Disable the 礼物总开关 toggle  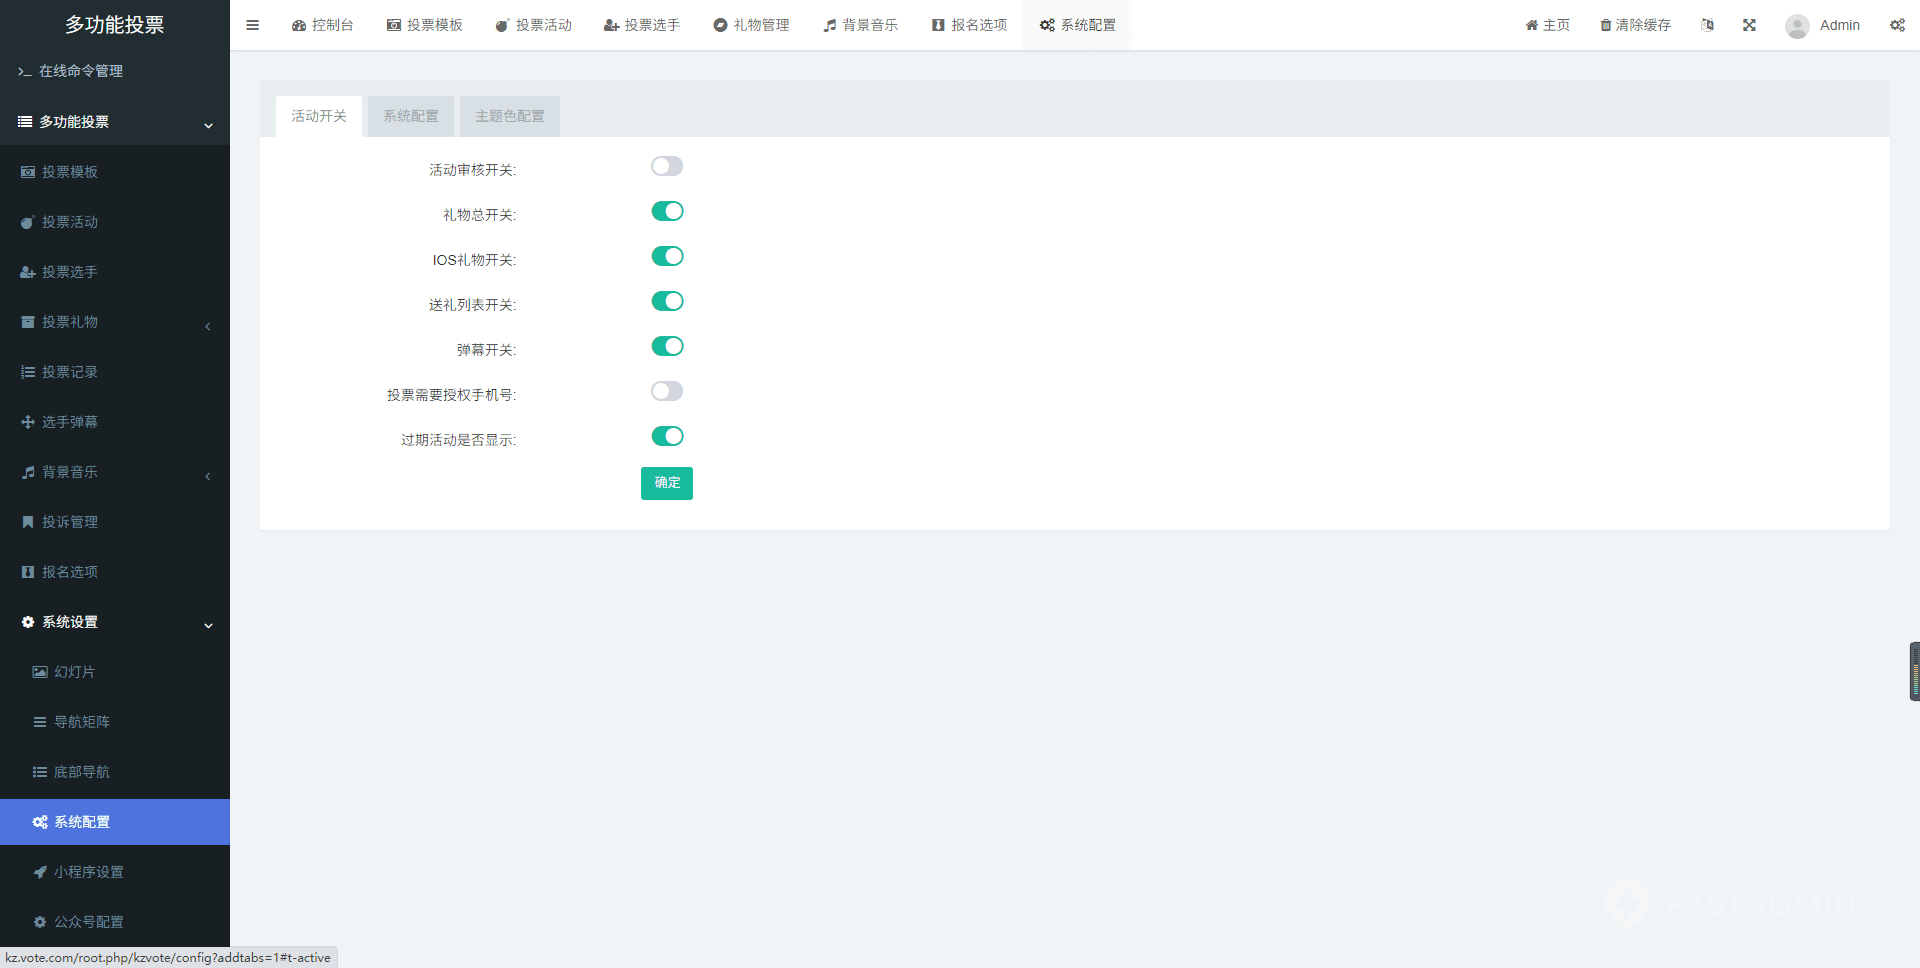[x=667, y=211]
